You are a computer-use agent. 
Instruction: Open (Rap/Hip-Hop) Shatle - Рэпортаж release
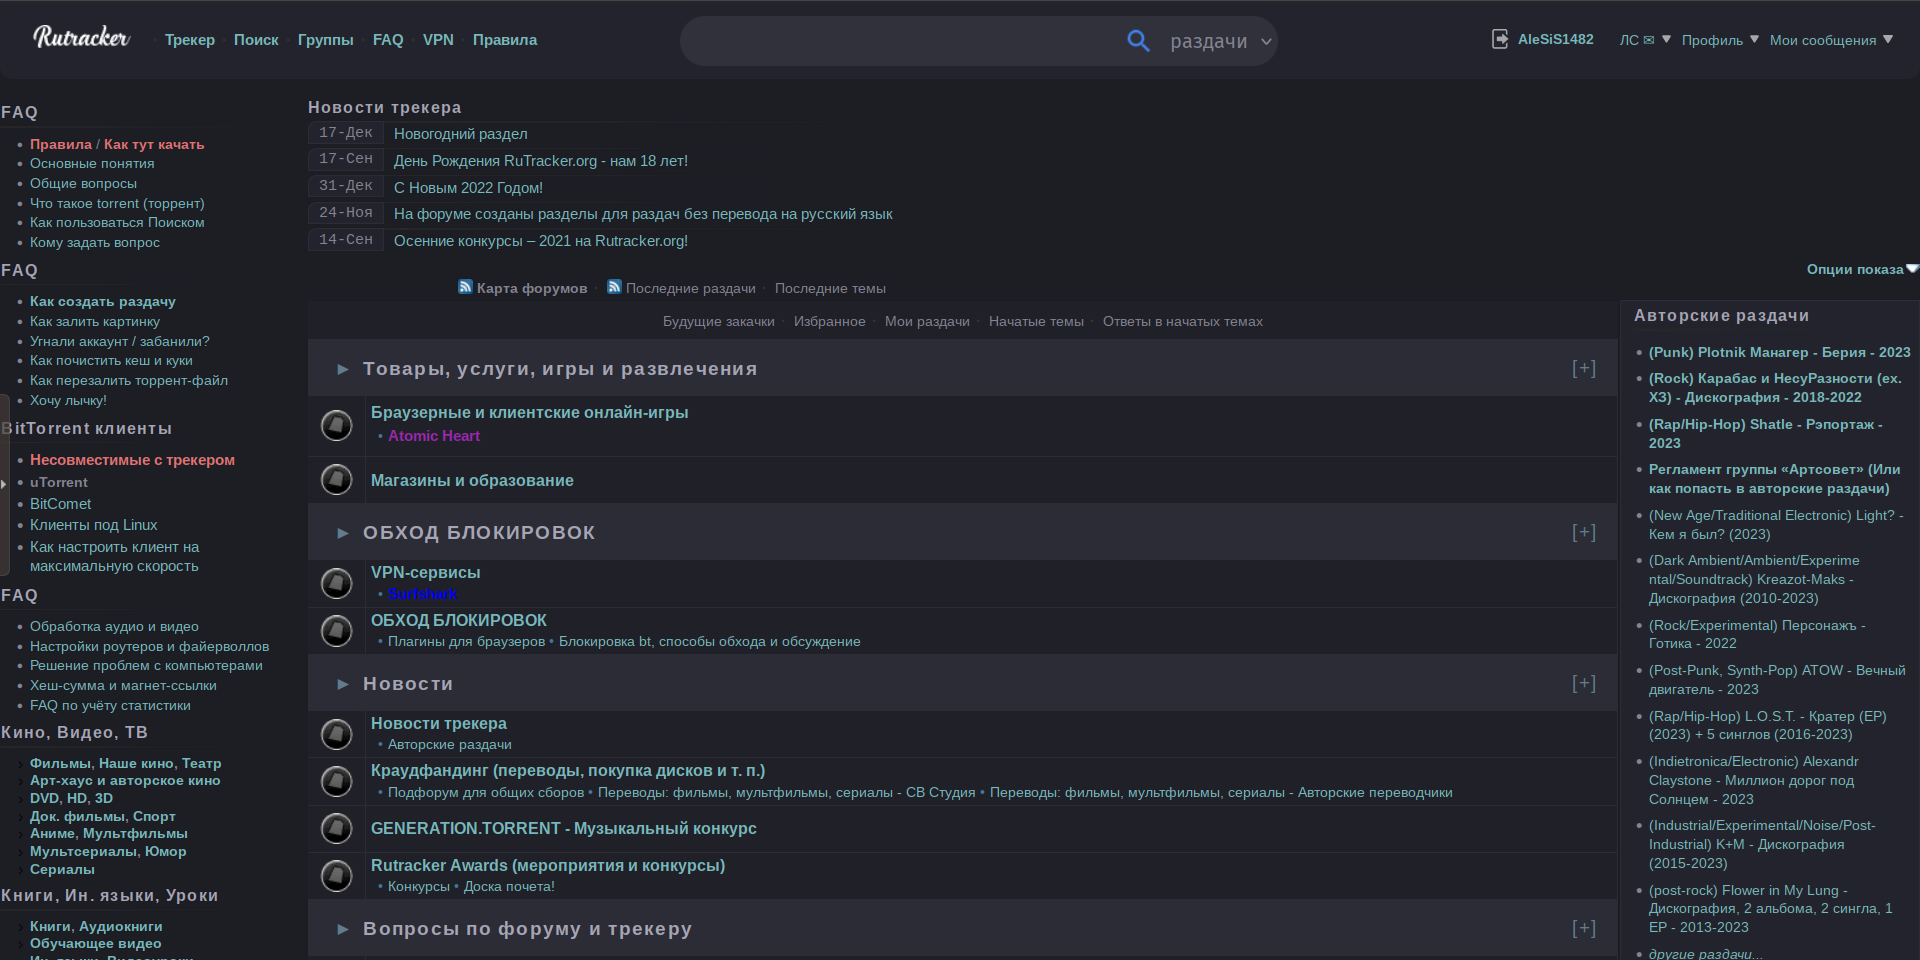click(1765, 433)
